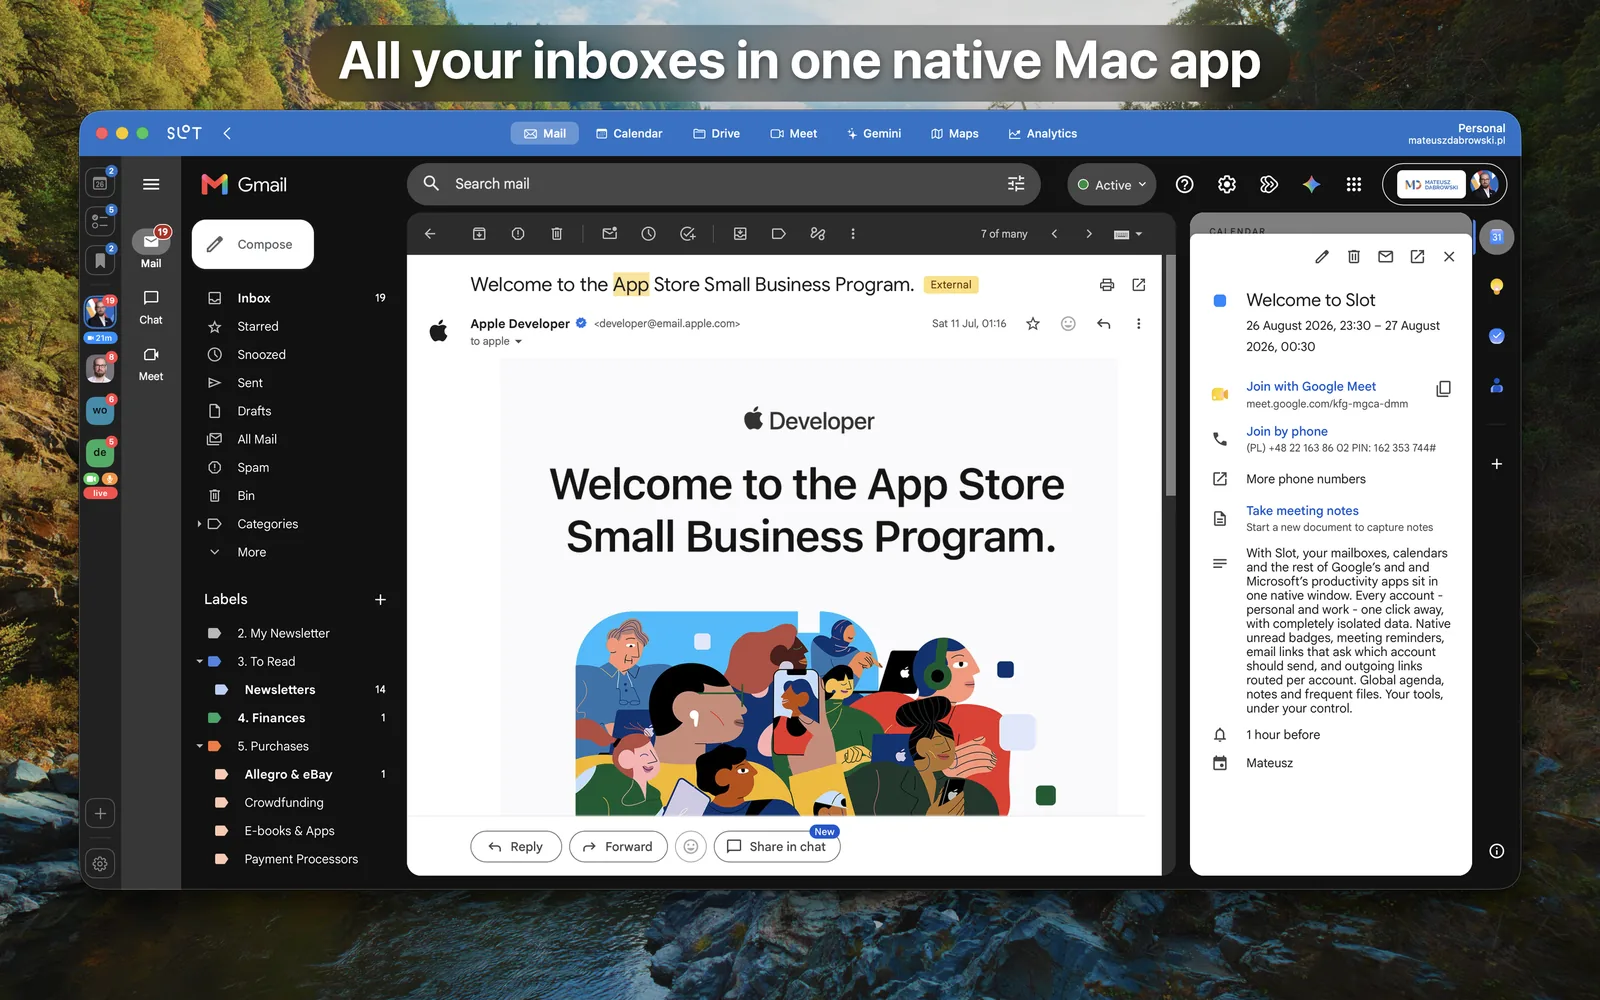The width and height of the screenshot is (1600, 1000).
Task: Open More phone numbers in the event
Action: [1306, 479]
